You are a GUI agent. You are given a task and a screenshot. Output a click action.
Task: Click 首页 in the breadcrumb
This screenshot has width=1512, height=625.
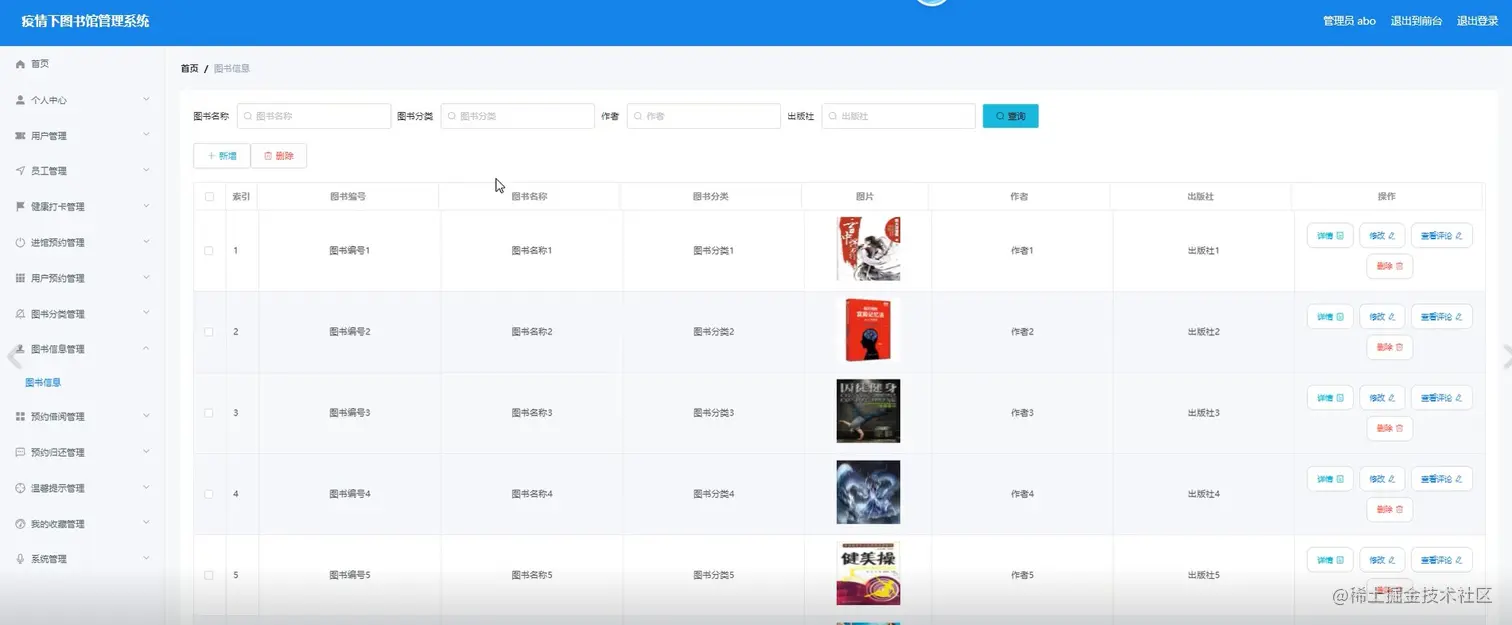pos(189,68)
